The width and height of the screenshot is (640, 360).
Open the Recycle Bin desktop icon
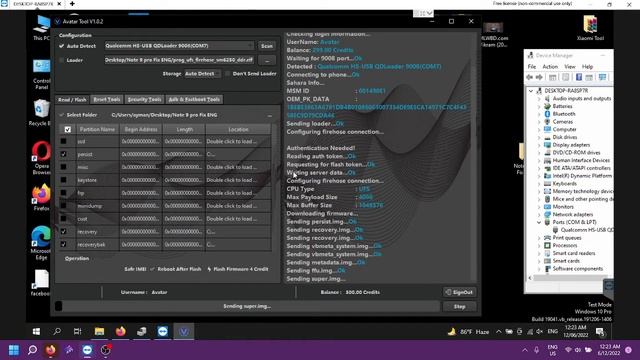pyautogui.click(x=41, y=112)
